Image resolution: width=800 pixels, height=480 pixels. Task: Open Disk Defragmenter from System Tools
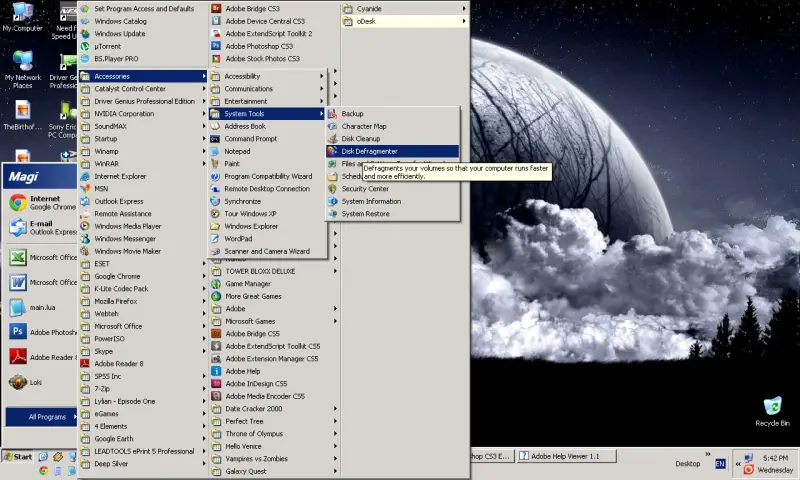tap(392, 151)
